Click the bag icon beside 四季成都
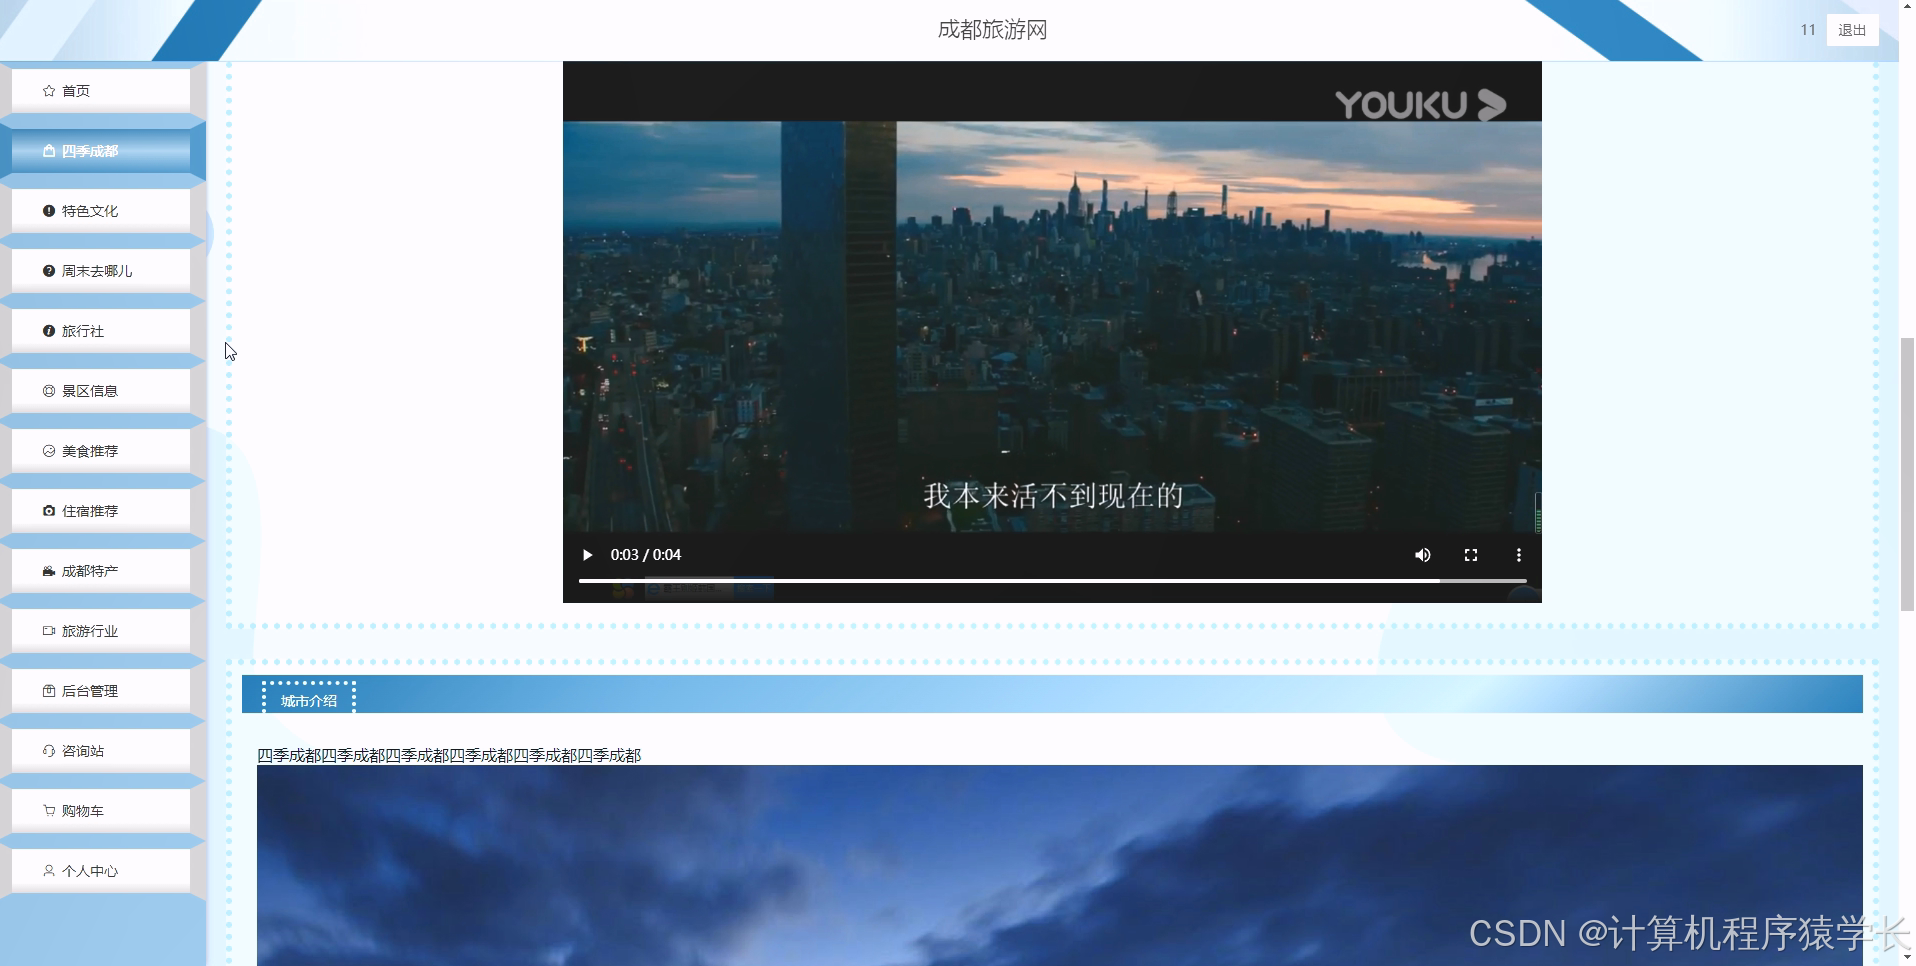This screenshot has width=1916, height=966. [49, 151]
